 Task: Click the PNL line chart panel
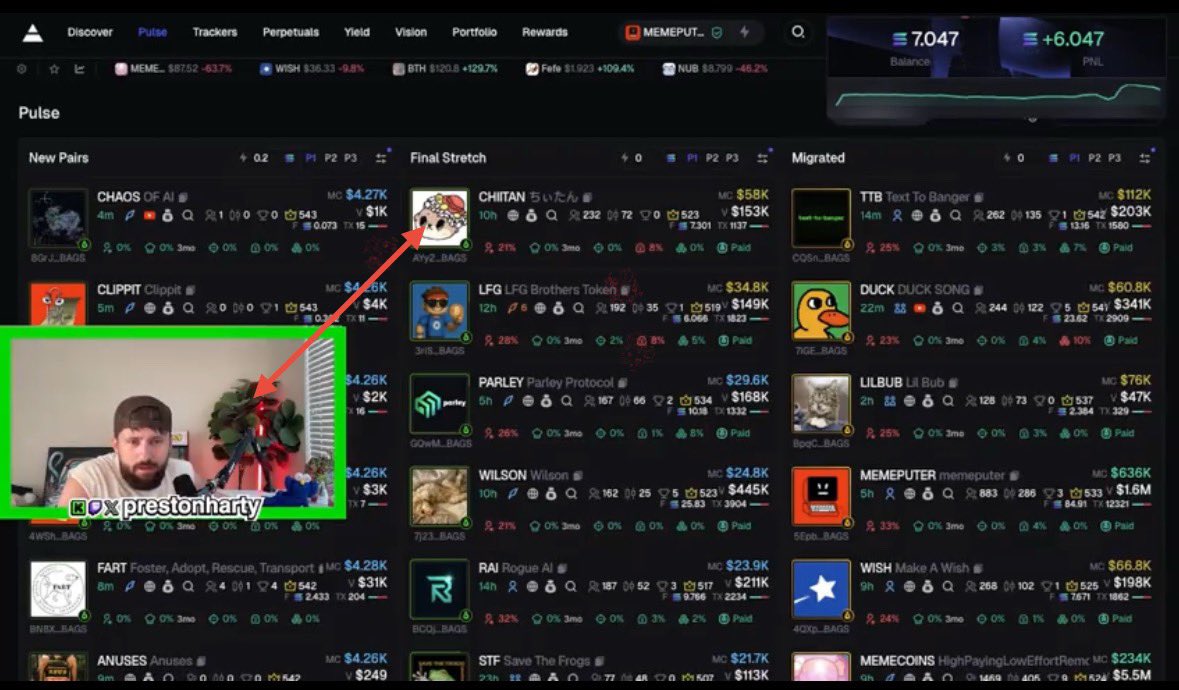tap(998, 98)
